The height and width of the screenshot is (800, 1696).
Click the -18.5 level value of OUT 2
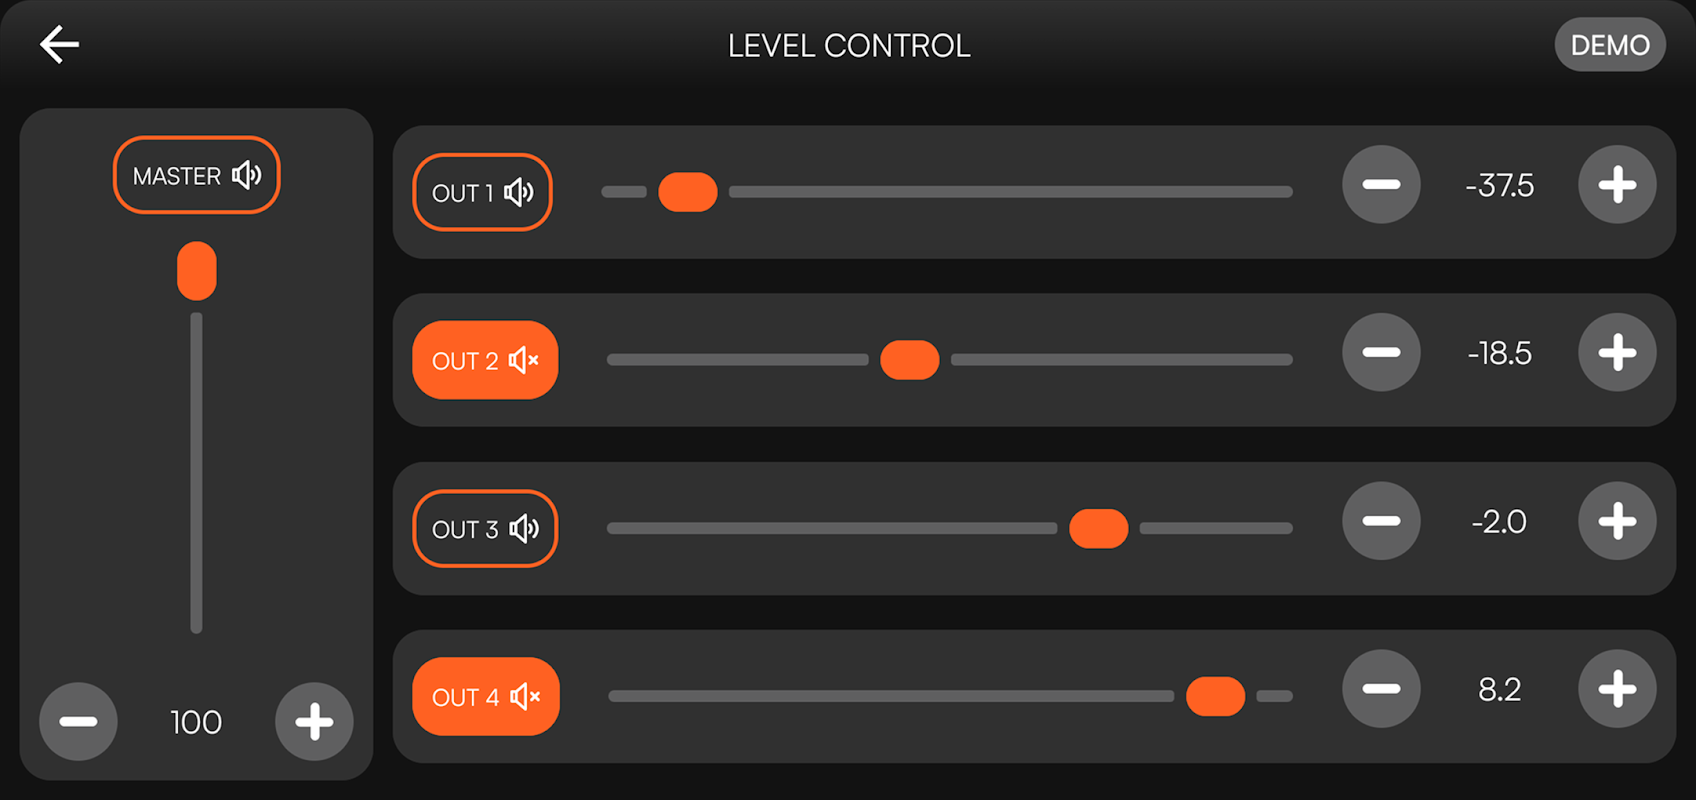point(1499,353)
